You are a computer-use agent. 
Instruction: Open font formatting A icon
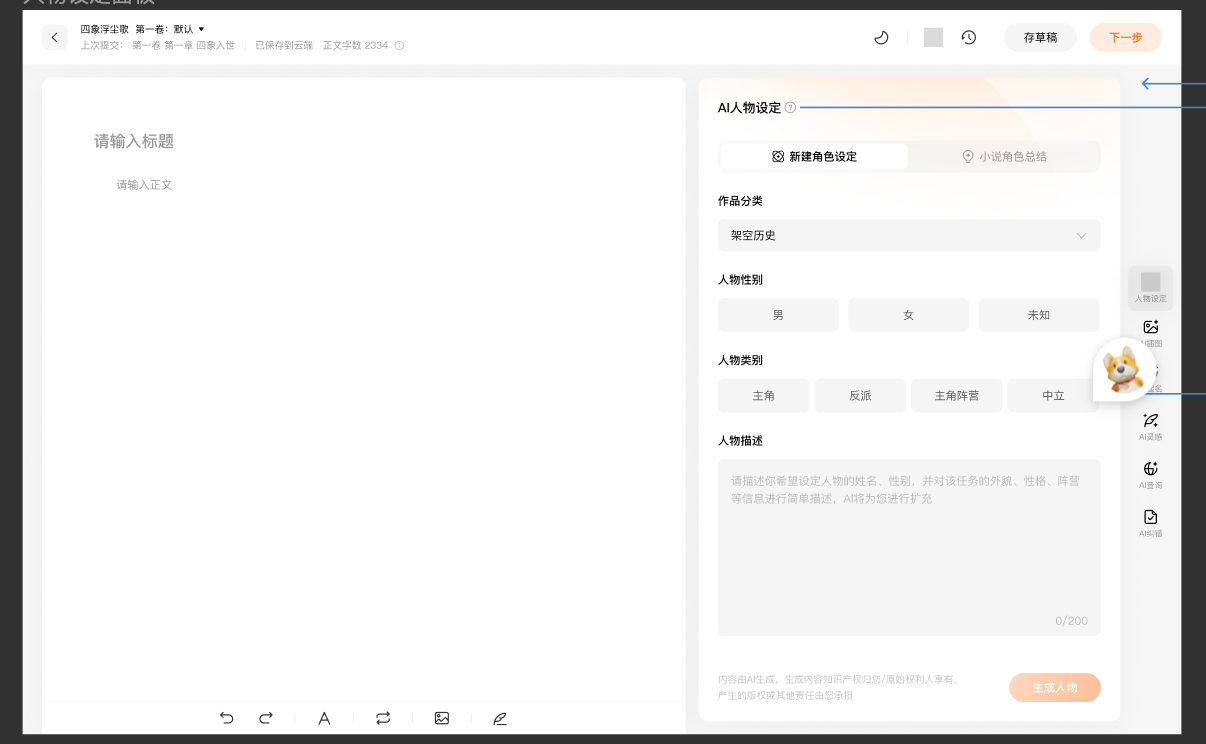(324, 718)
